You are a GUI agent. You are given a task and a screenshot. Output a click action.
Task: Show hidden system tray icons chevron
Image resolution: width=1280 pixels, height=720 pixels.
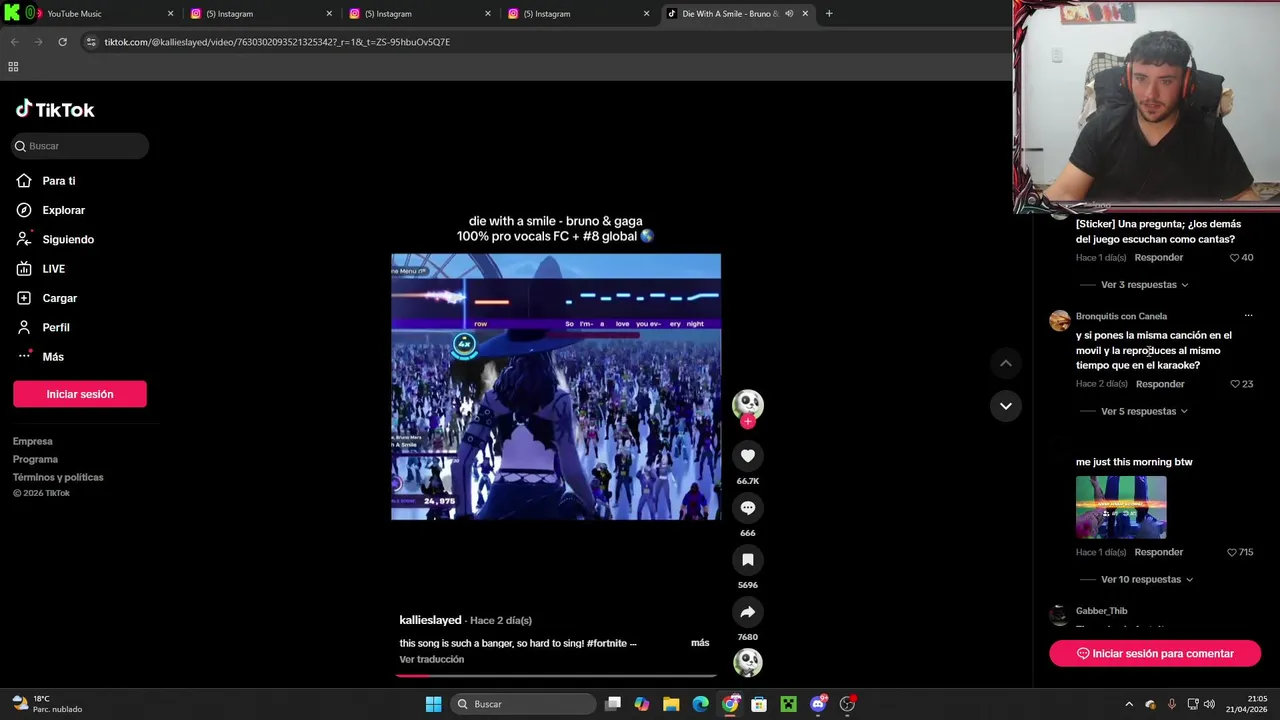pyautogui.click(x=1129, y=704)
